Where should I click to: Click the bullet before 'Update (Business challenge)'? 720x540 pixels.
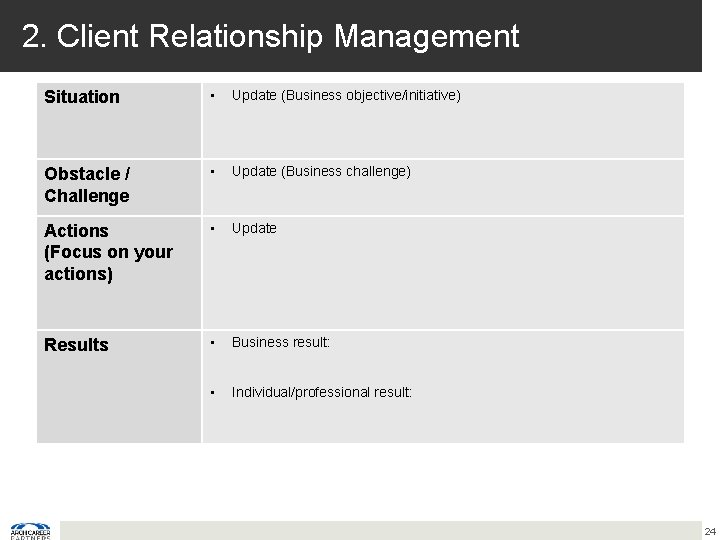(212, 171)
